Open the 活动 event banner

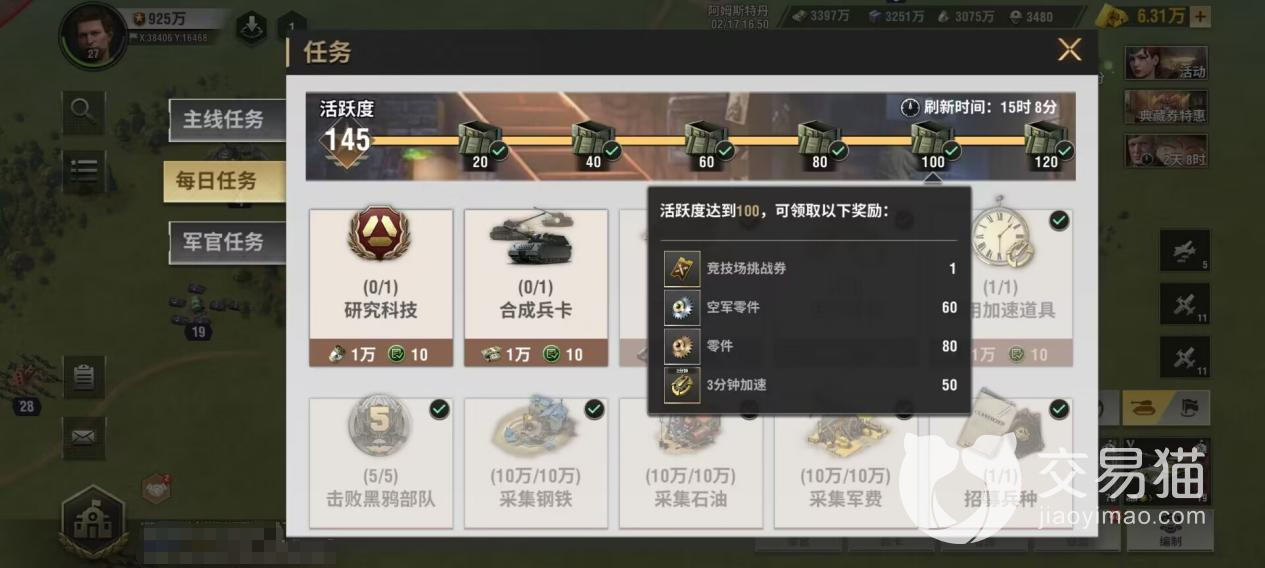pos(1166,63)
